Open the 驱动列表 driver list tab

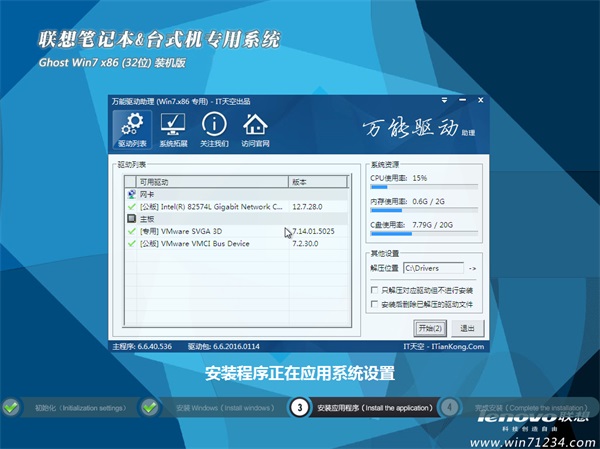(132, 131)
